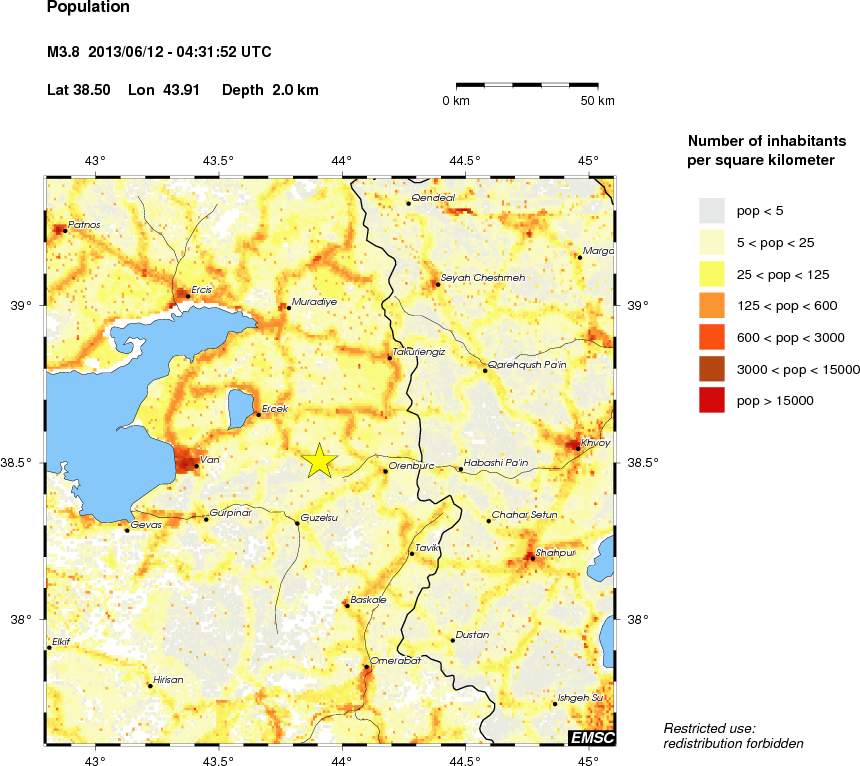
Task: Click the Orenburc town marker
Action: [x=386, y=470]
